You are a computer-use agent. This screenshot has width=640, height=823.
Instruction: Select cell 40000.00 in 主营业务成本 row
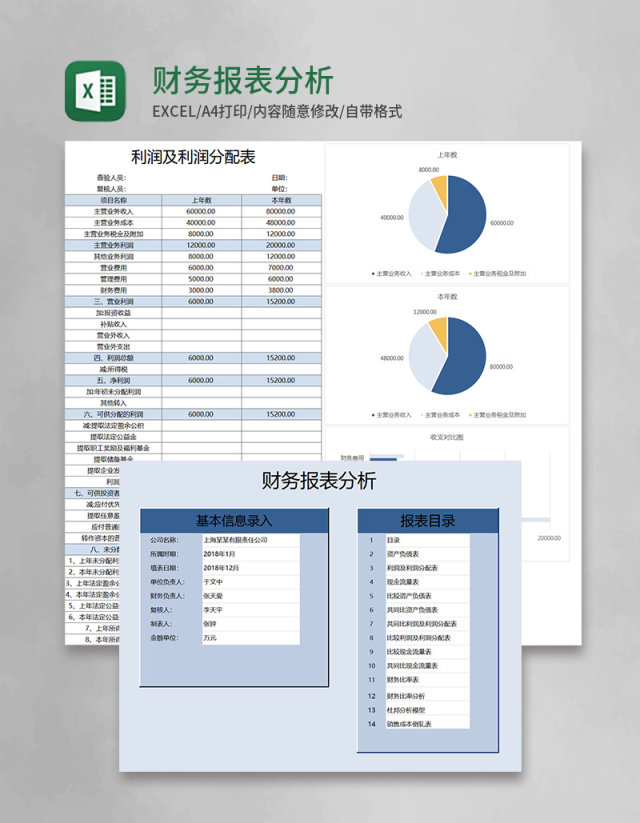202,223
